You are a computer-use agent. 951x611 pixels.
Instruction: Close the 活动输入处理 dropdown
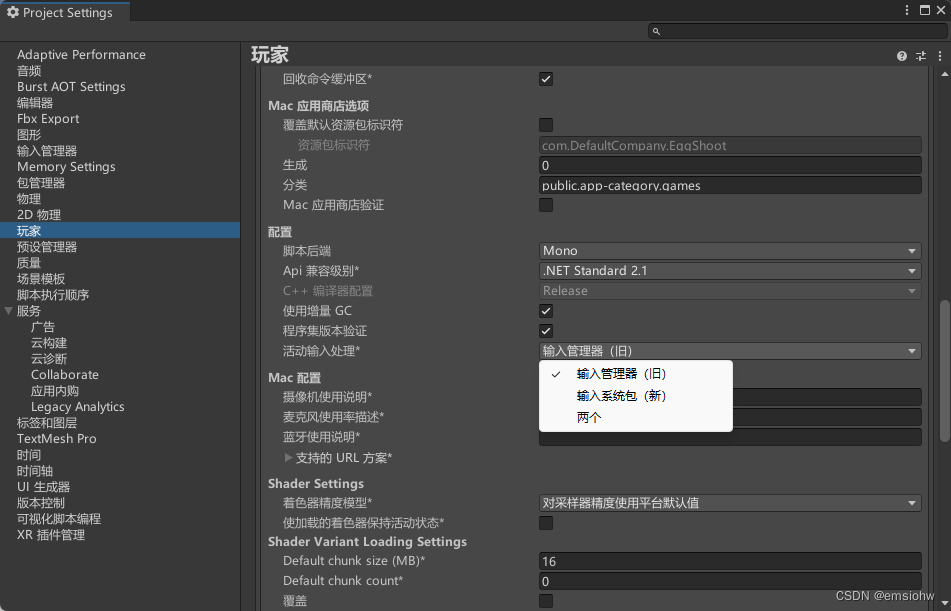730,351
